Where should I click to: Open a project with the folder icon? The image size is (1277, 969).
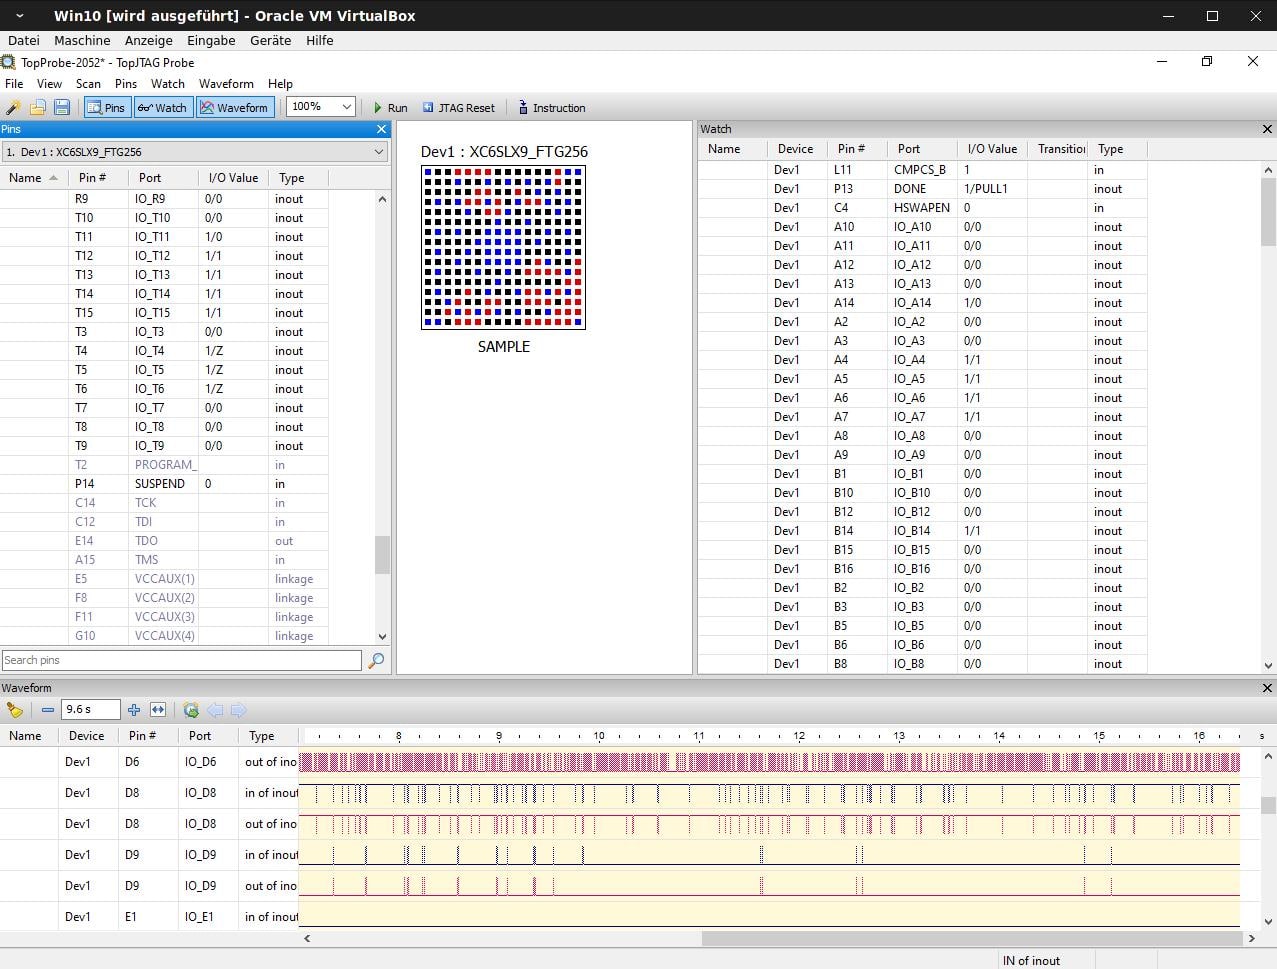coord(38,107)
